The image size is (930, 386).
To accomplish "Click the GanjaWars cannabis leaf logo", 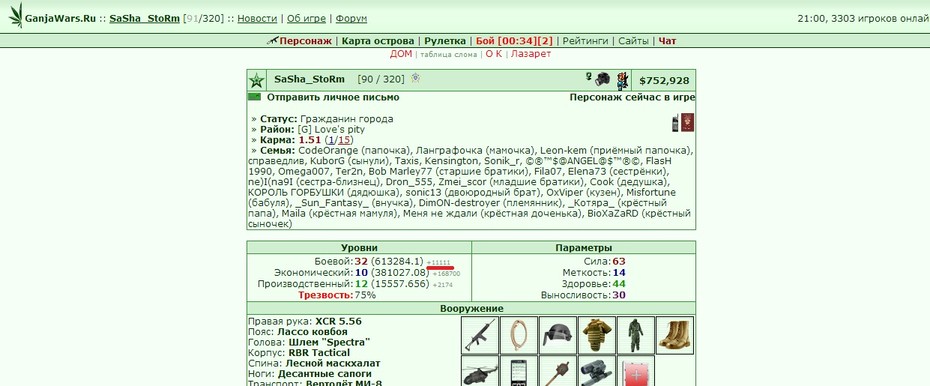I will click(x=16, y=15).
